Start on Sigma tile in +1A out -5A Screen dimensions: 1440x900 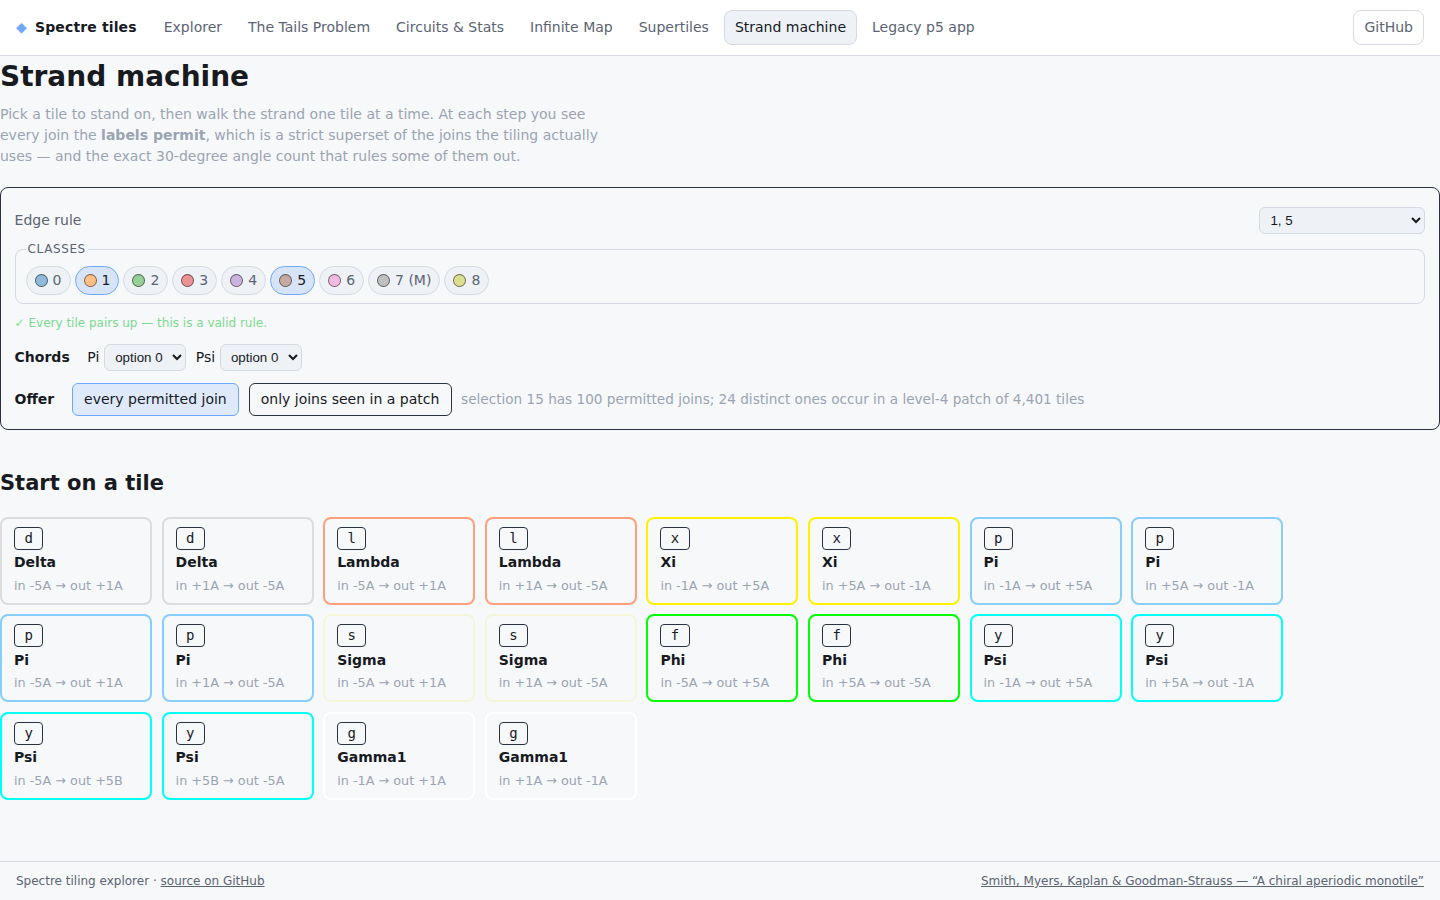[561, 658]
